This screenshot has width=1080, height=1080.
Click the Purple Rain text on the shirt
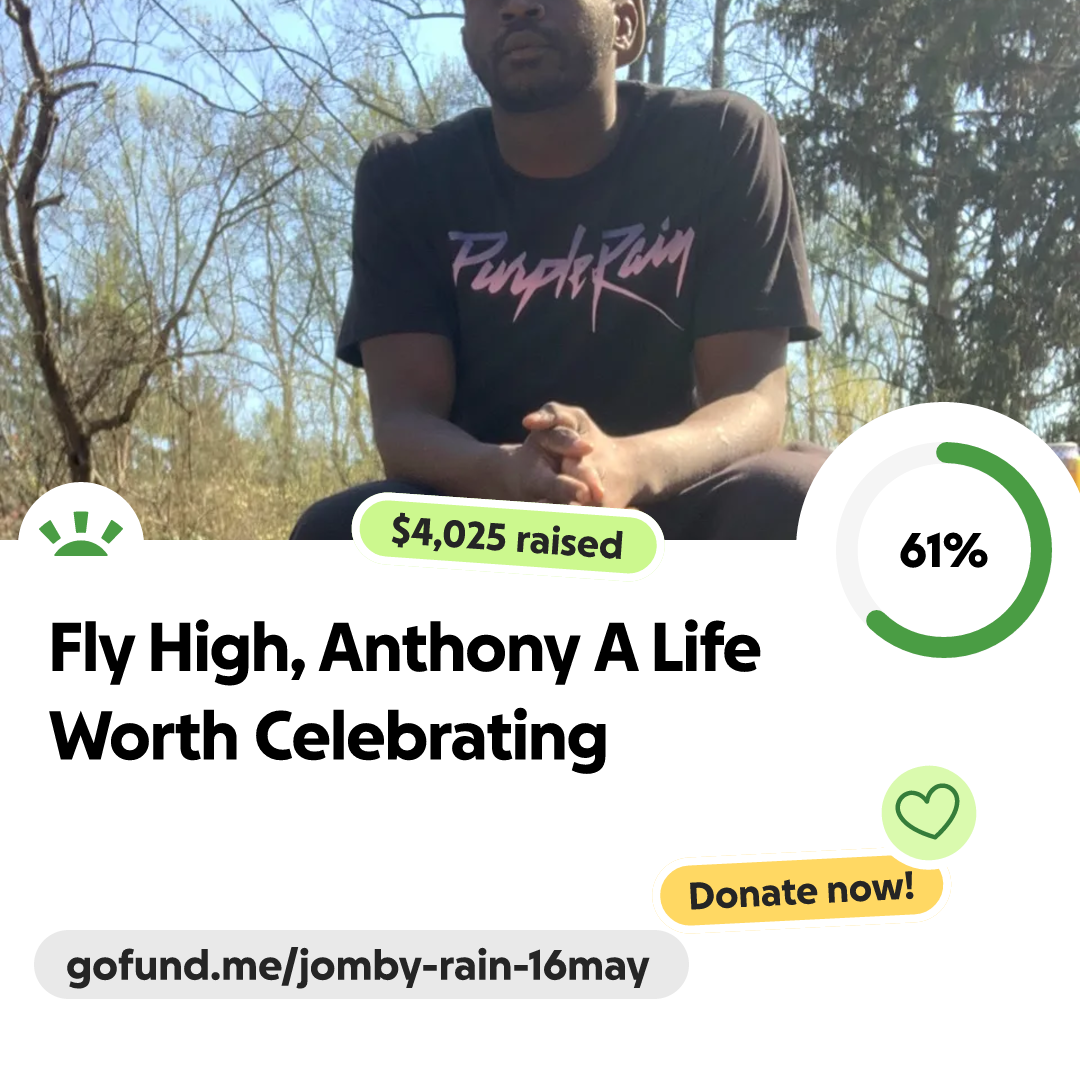pyautogui.click(x=571, y=271)
